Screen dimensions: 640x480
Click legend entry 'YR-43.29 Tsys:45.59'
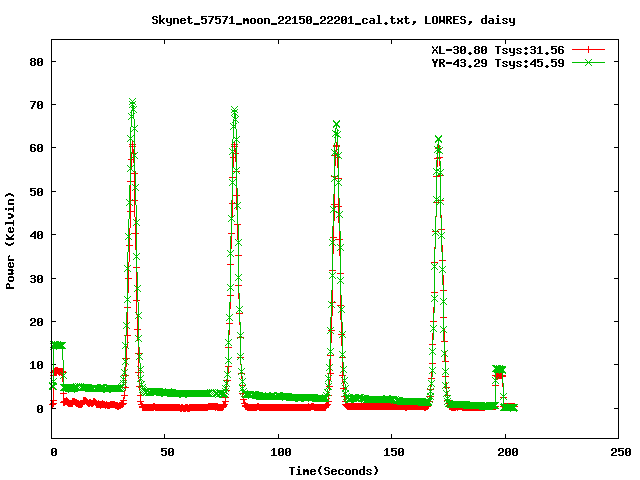click(498, 63)
